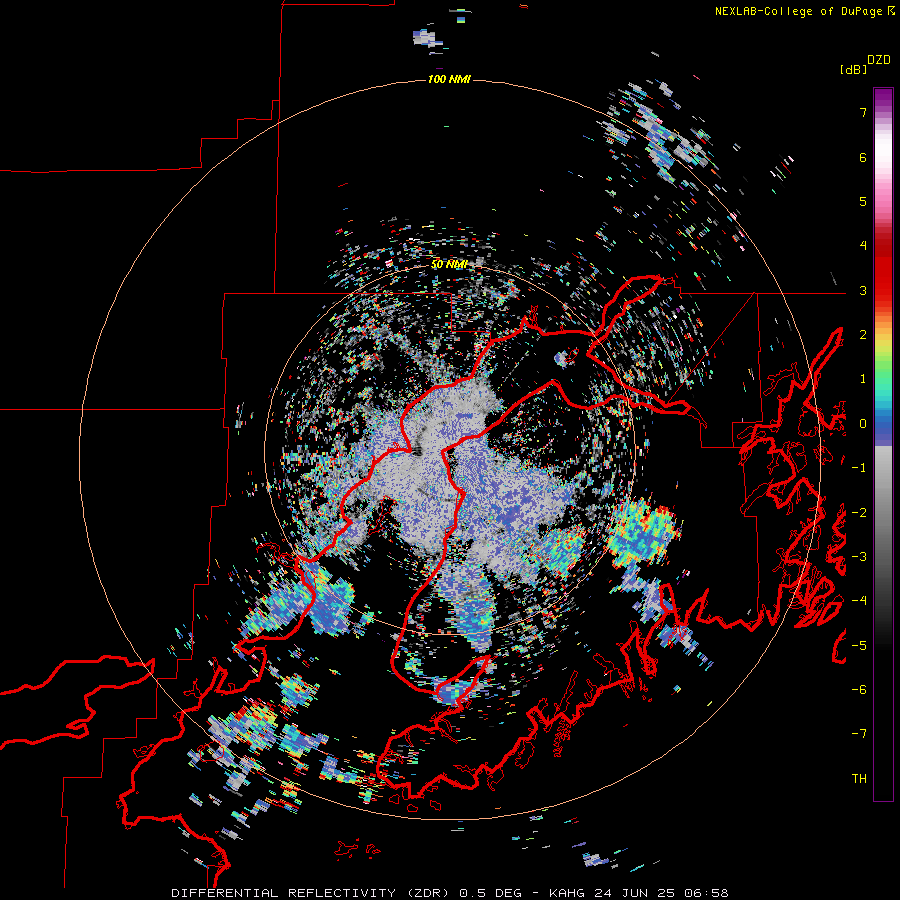
Task: Click the -3 tick label on the scale
Action: pyautogui.click(x=859, y=556)
